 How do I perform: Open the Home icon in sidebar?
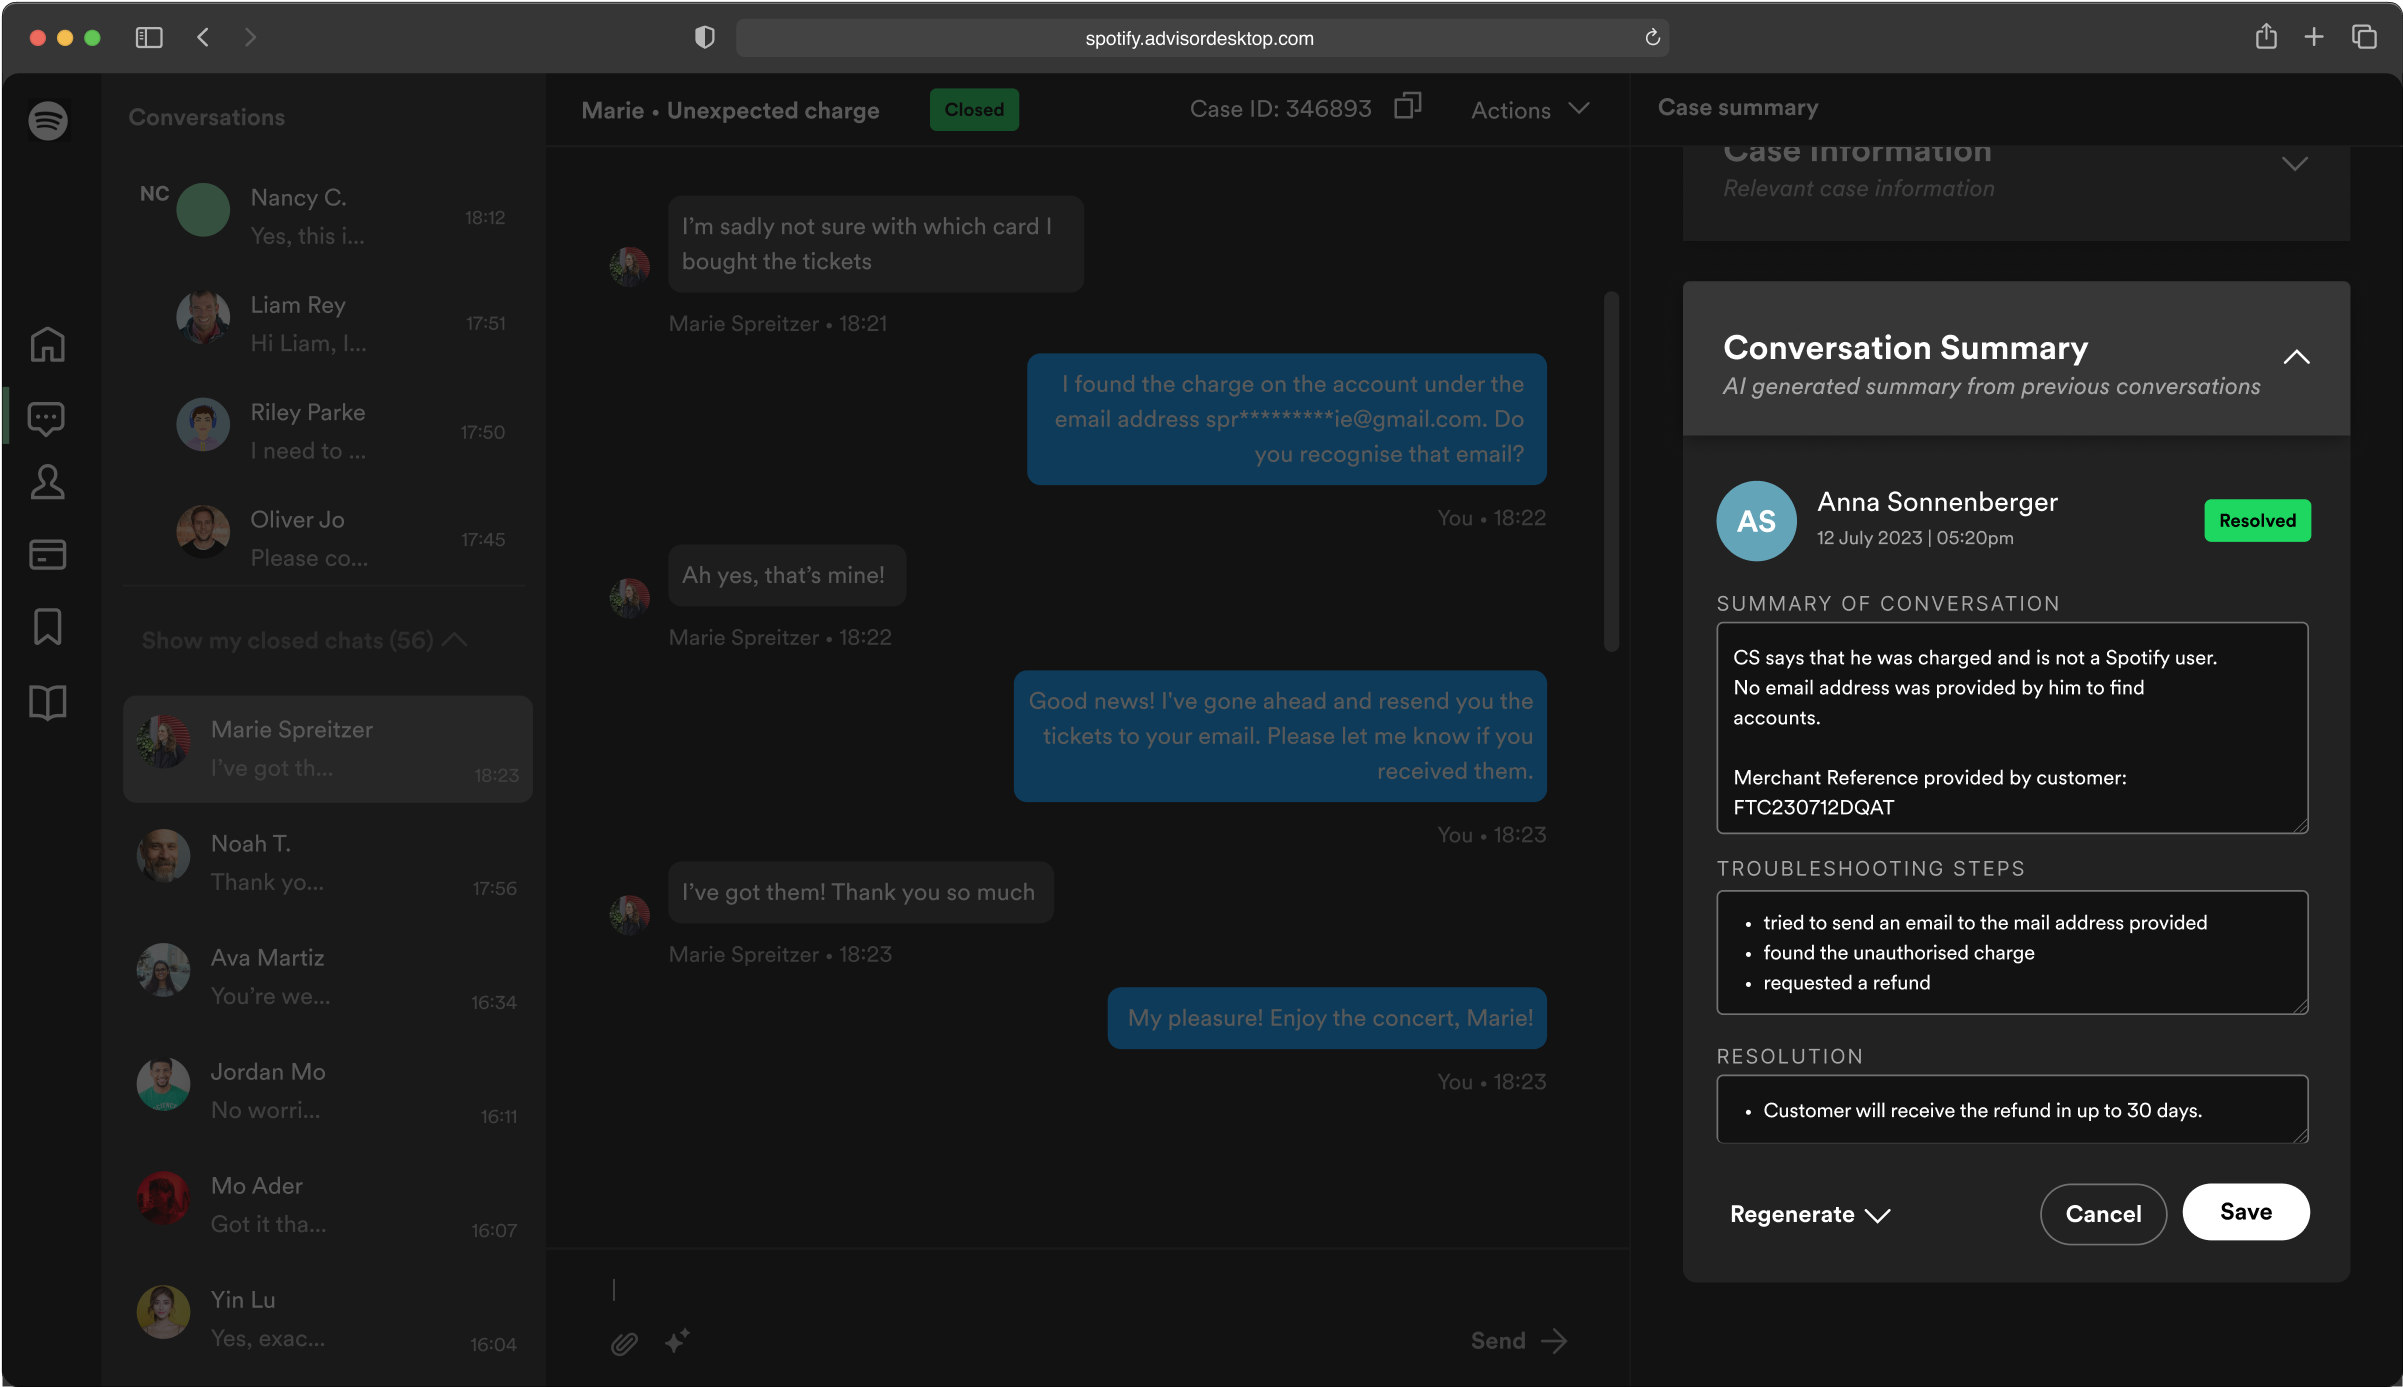(47, 344)
